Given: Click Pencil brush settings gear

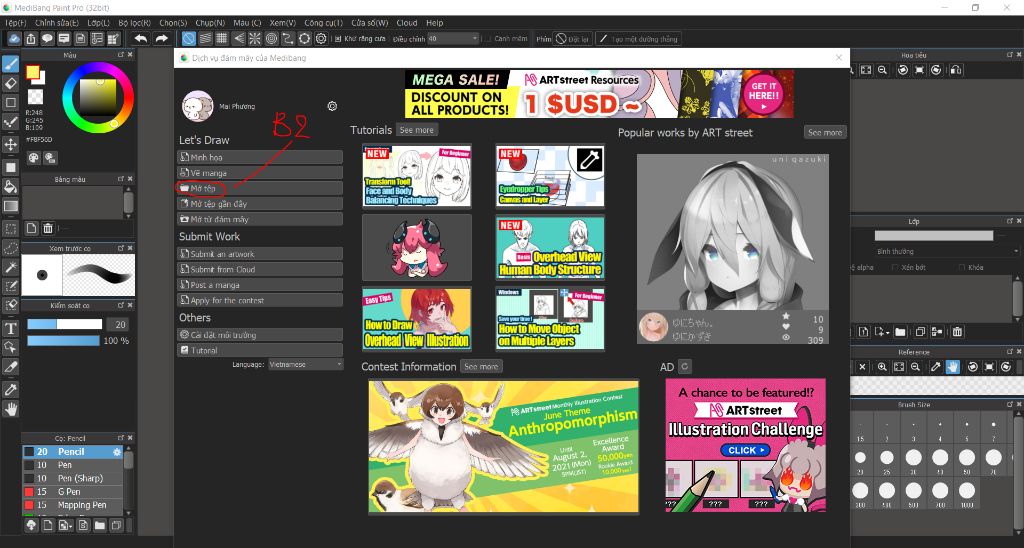Looking at the screenshot, I should pos(117,452).
